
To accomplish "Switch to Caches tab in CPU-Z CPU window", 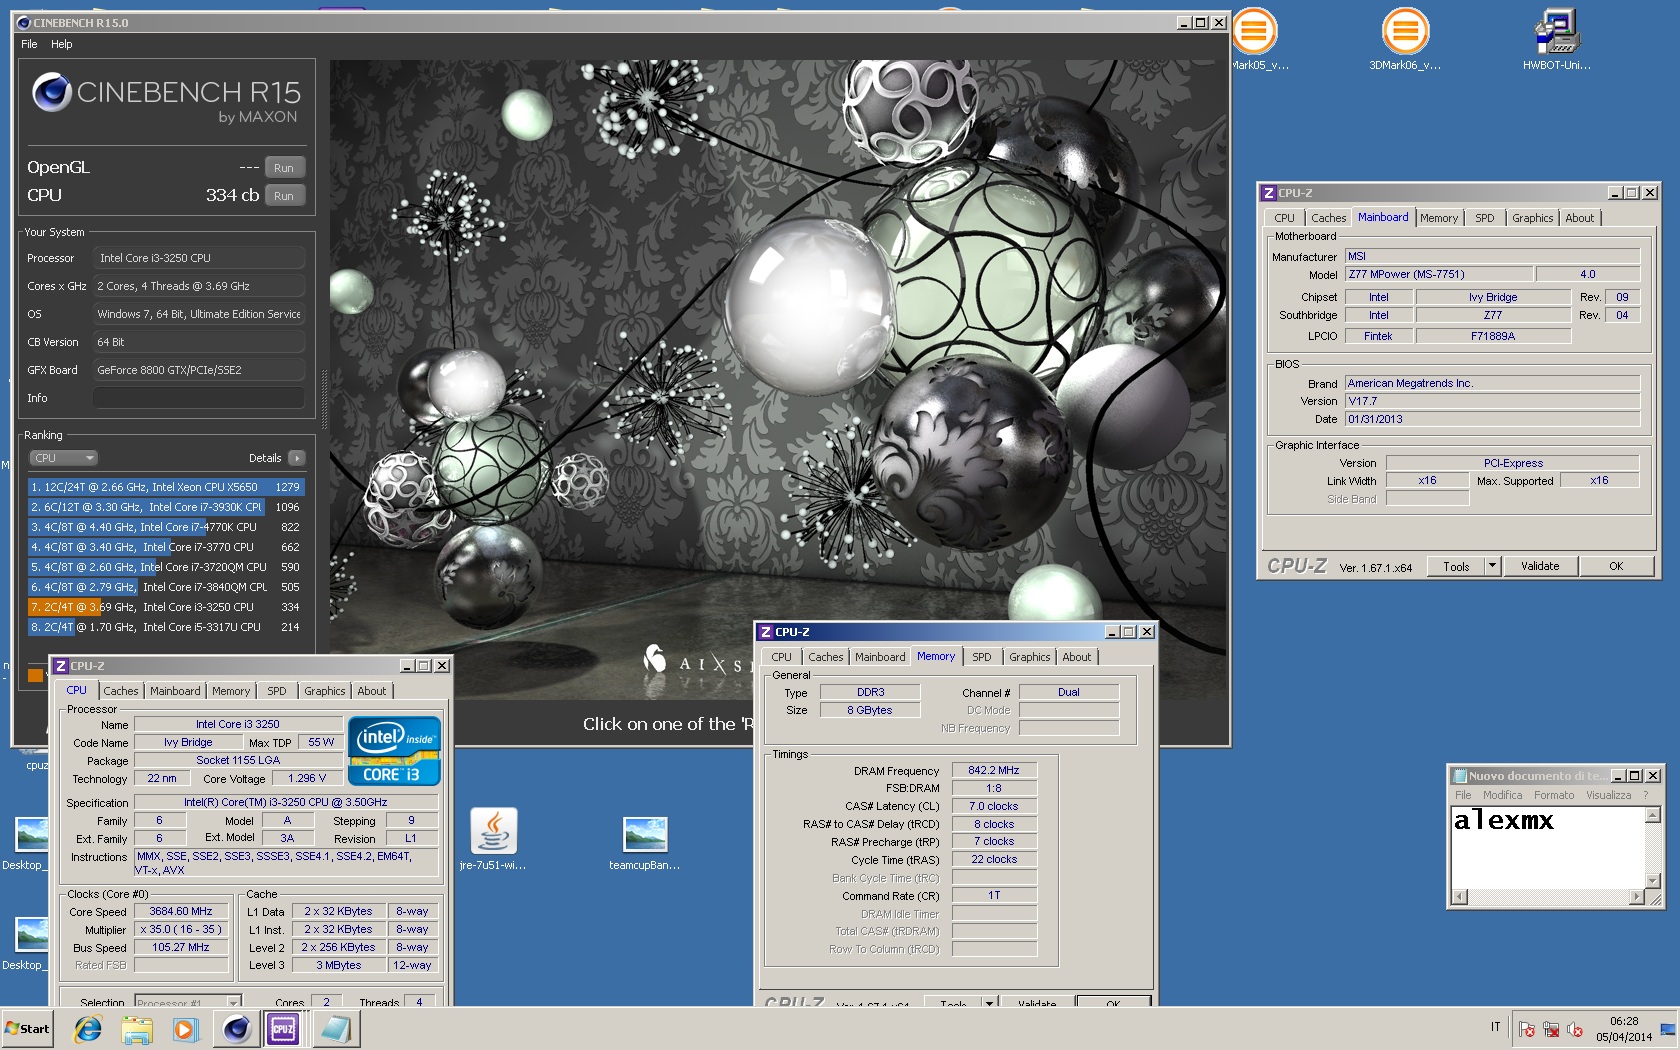I will (x=121, y=691).
